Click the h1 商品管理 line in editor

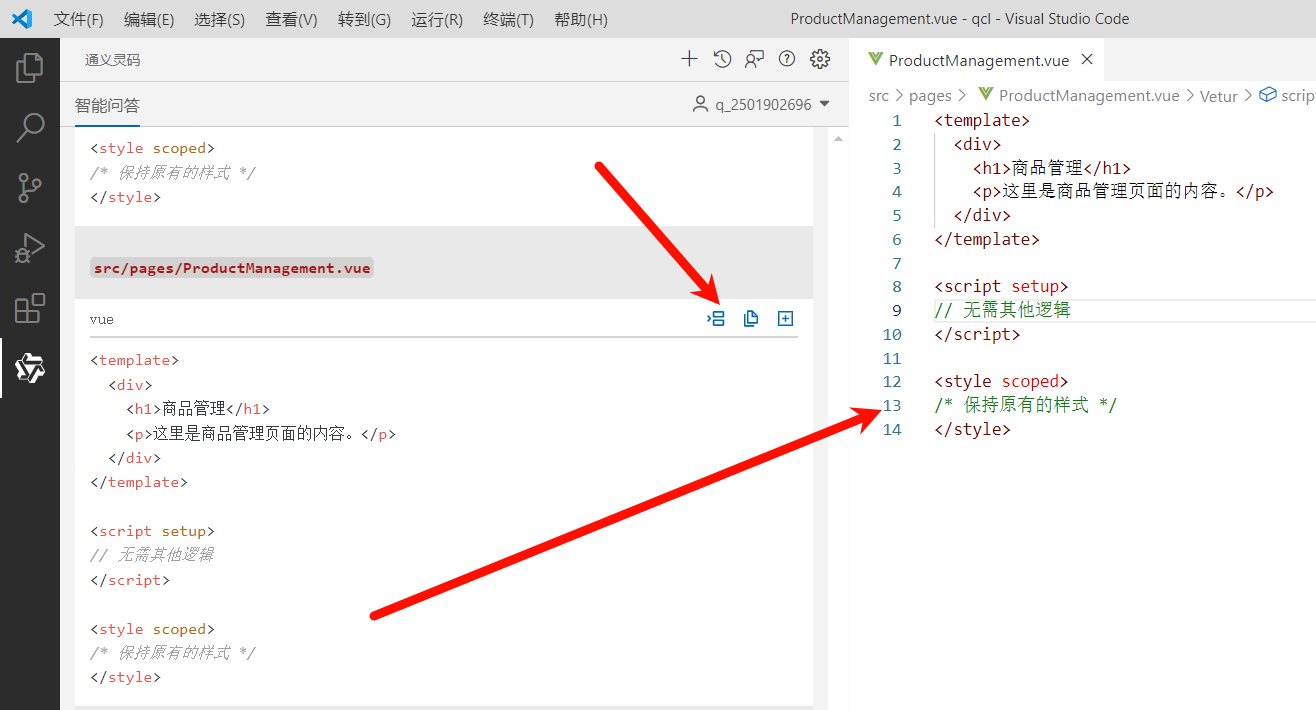click(x=1052, y=168)
